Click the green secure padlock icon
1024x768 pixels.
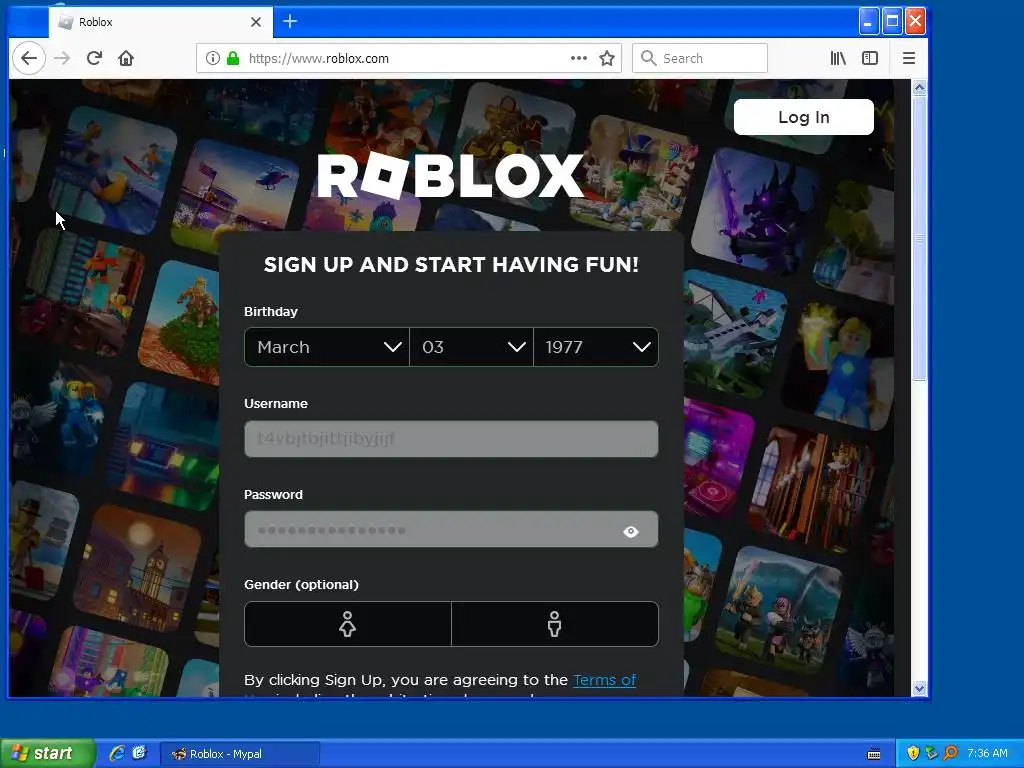point(232,58)
